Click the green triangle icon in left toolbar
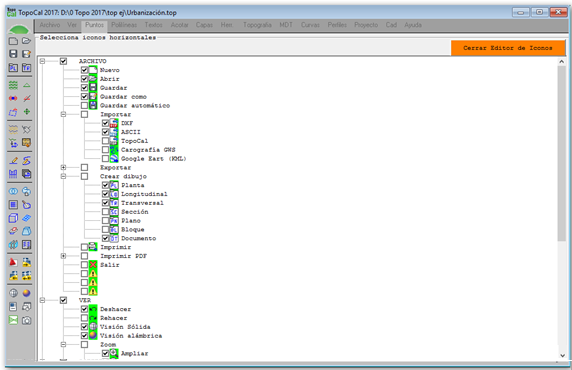 click(x=27, y=85)
